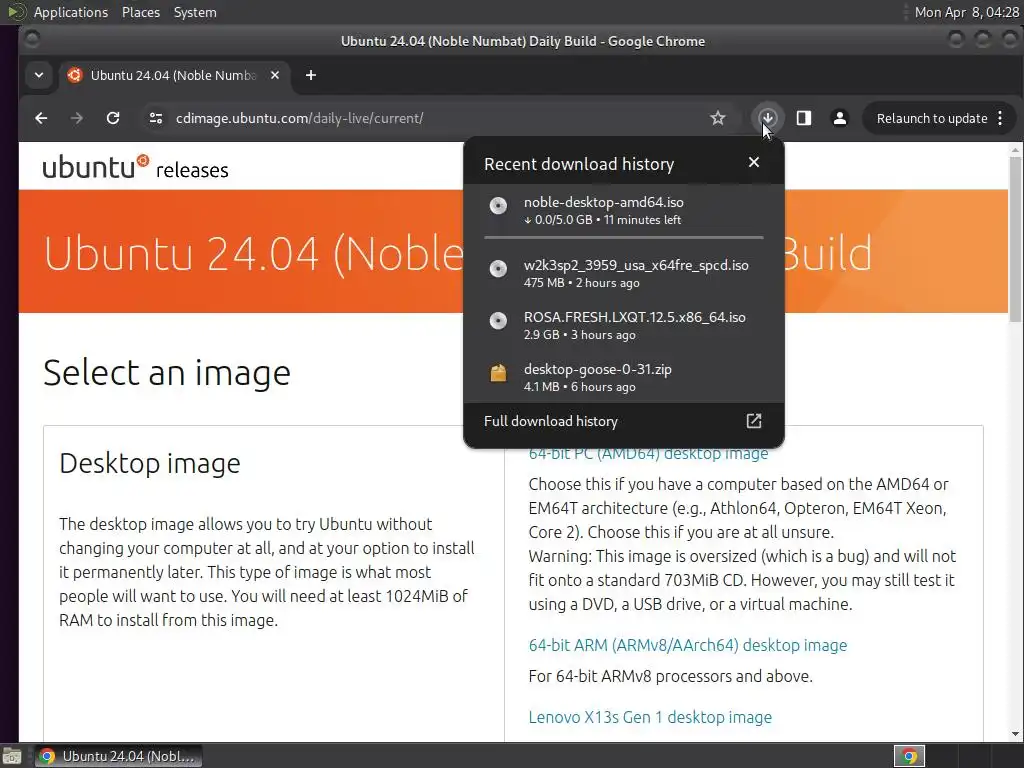Open site information icon in address bar
This screenshot has width=1024, height=768.
click(156, 118)
